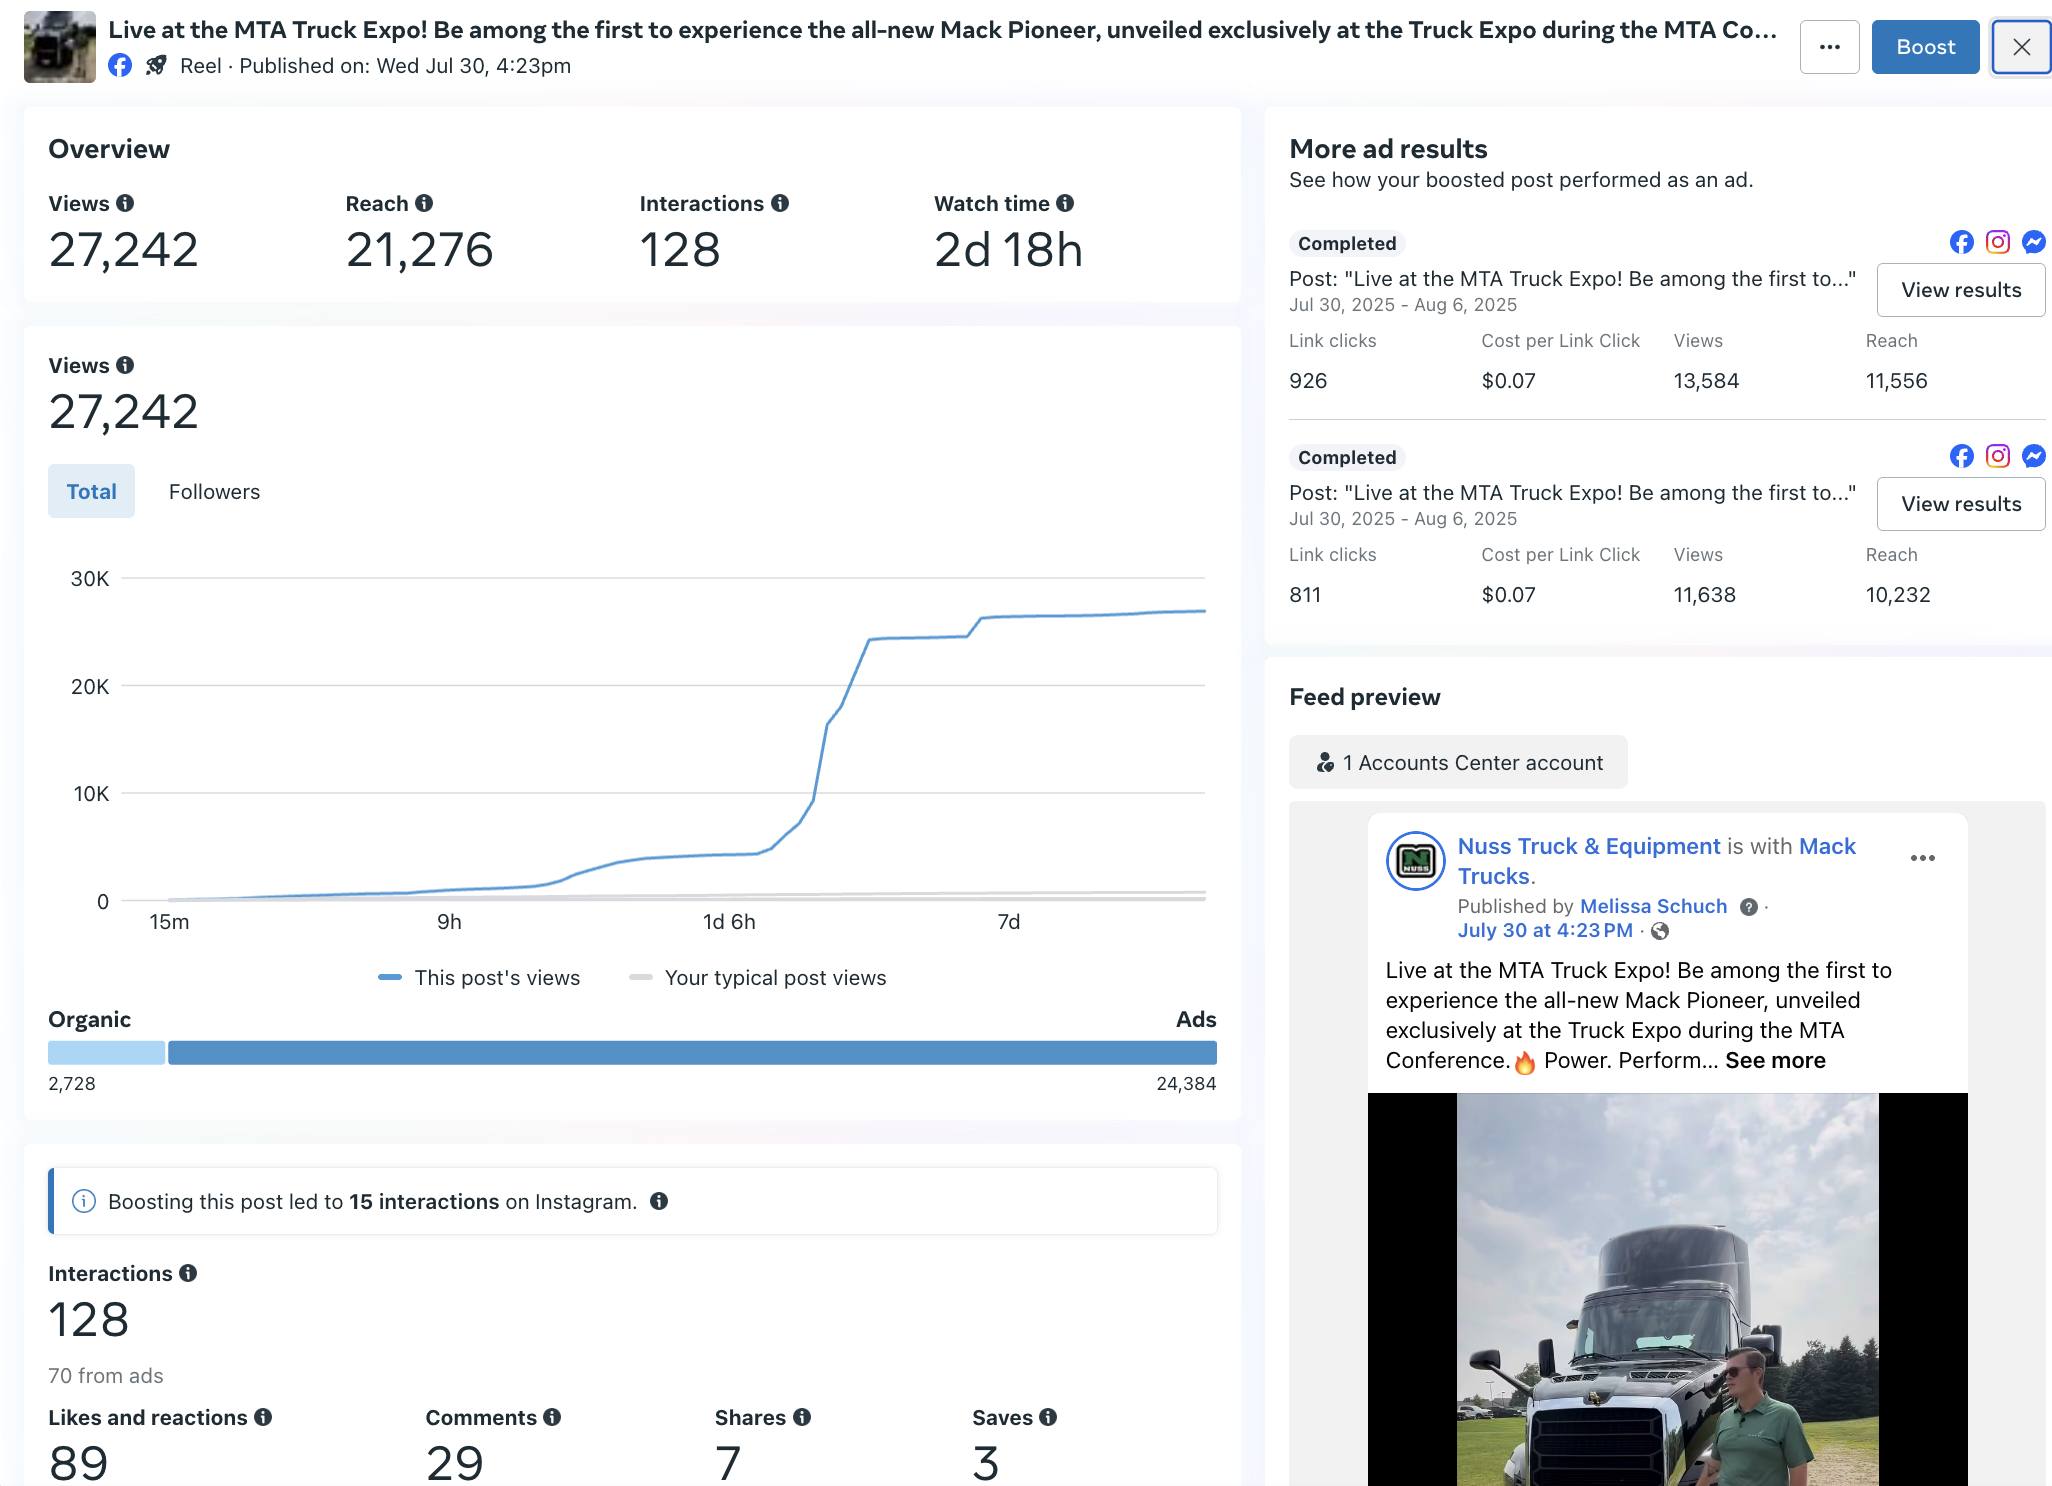Show info for Watch time metric
The height and width of the screenshot is (1486, 2052).
click(x=1065, y=203)
